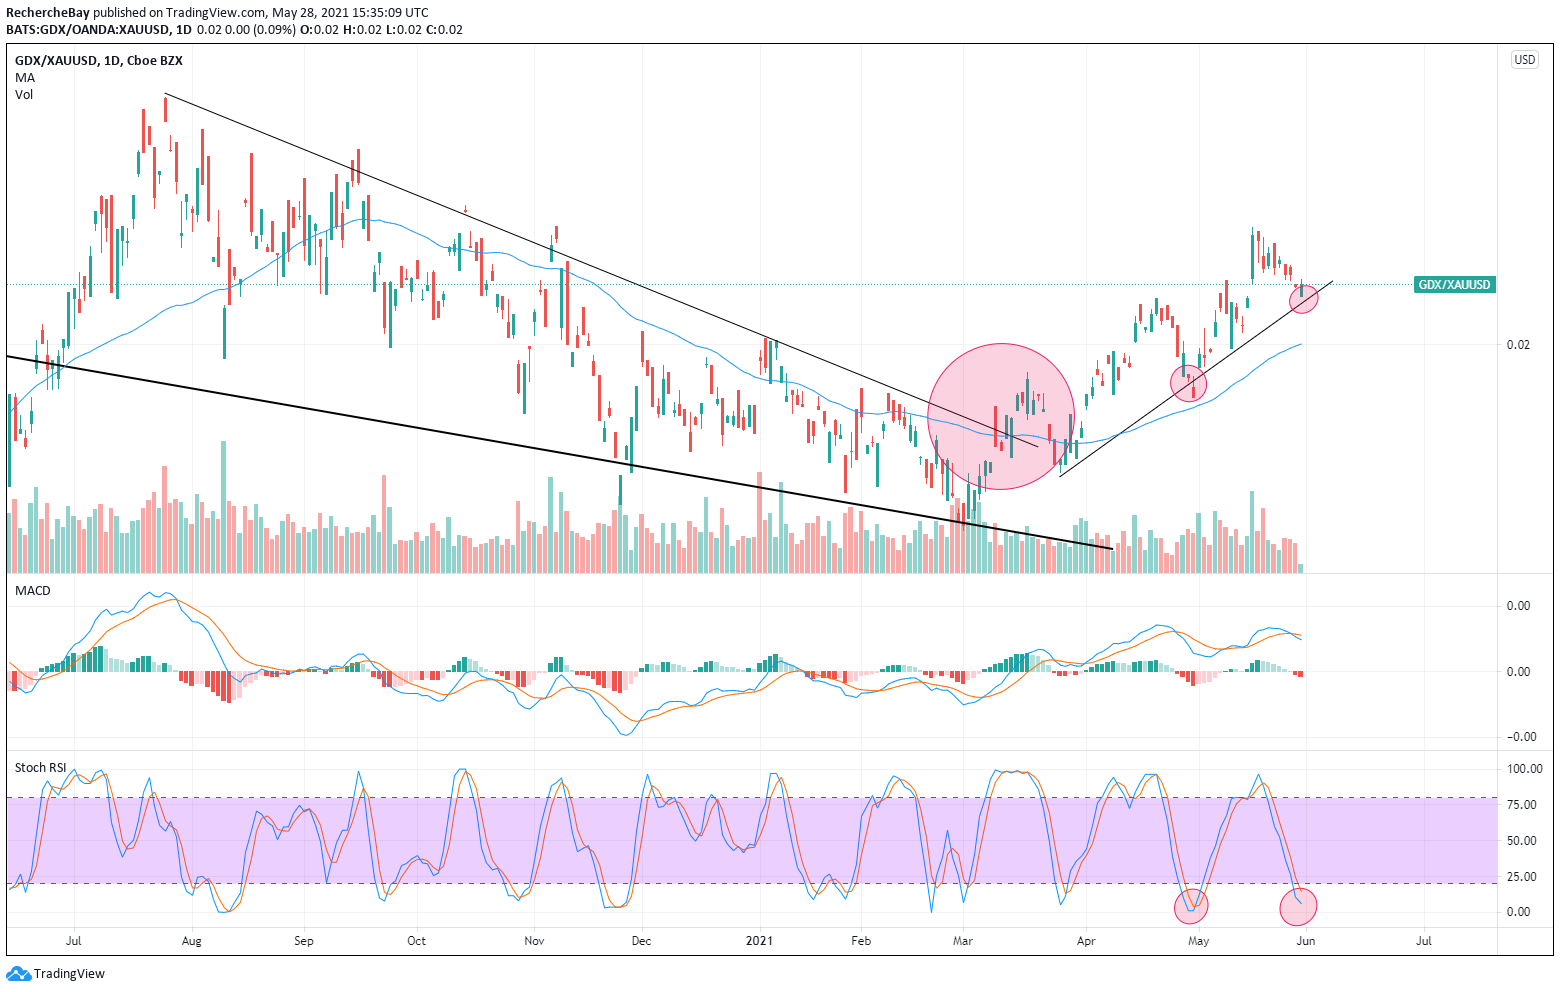Click the 2021 label on the time axis
Viewport: 1560px width, 992px height.
[760, 941]
